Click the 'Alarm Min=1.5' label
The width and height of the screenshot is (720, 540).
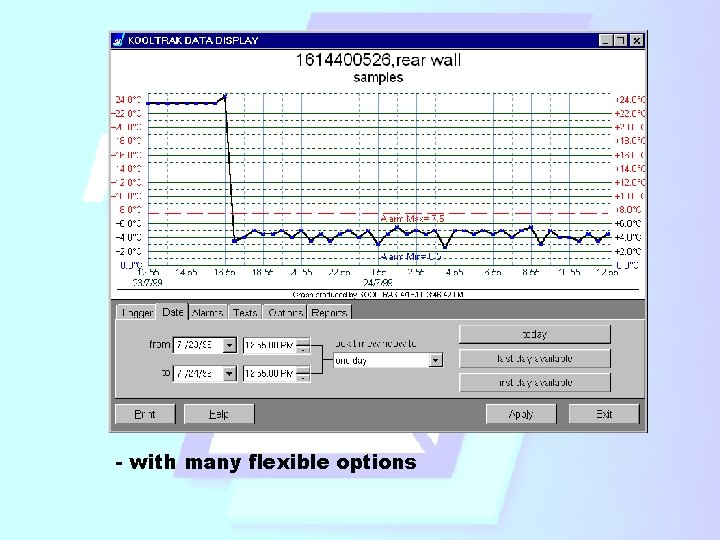coord(411,257)
